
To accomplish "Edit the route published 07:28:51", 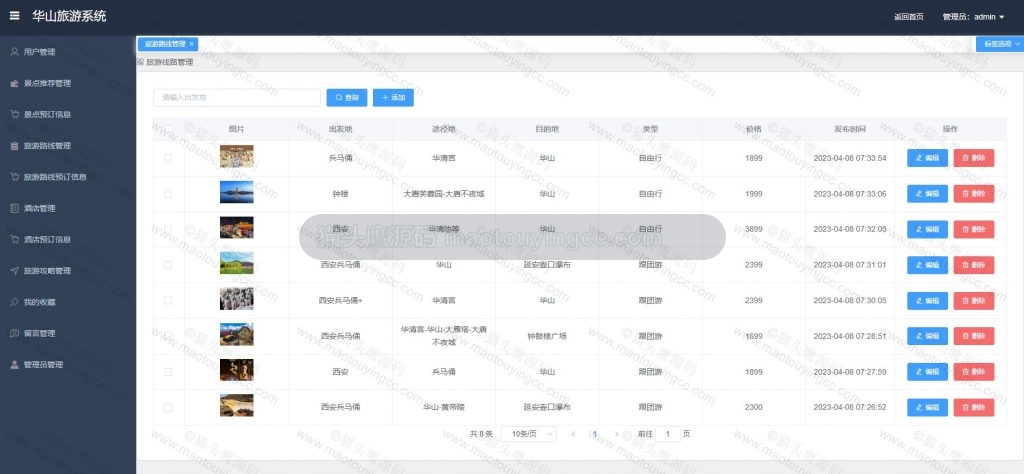I will pyautogui.click(x=927, y=336).
